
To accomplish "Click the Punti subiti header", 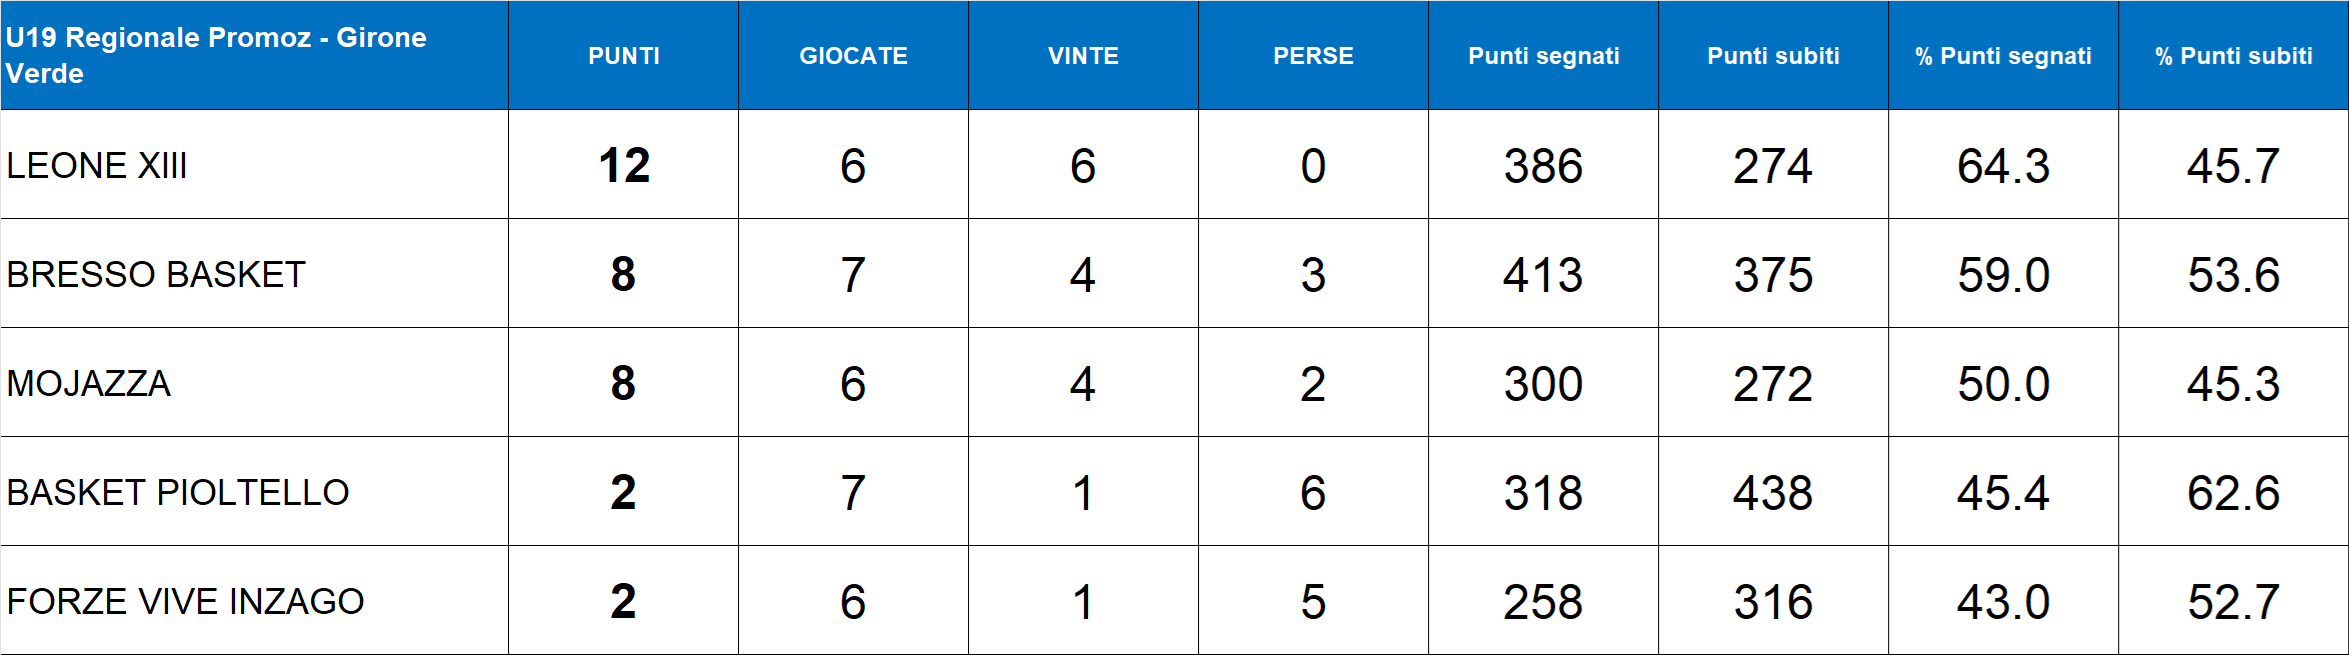I will click(1773, 56).
